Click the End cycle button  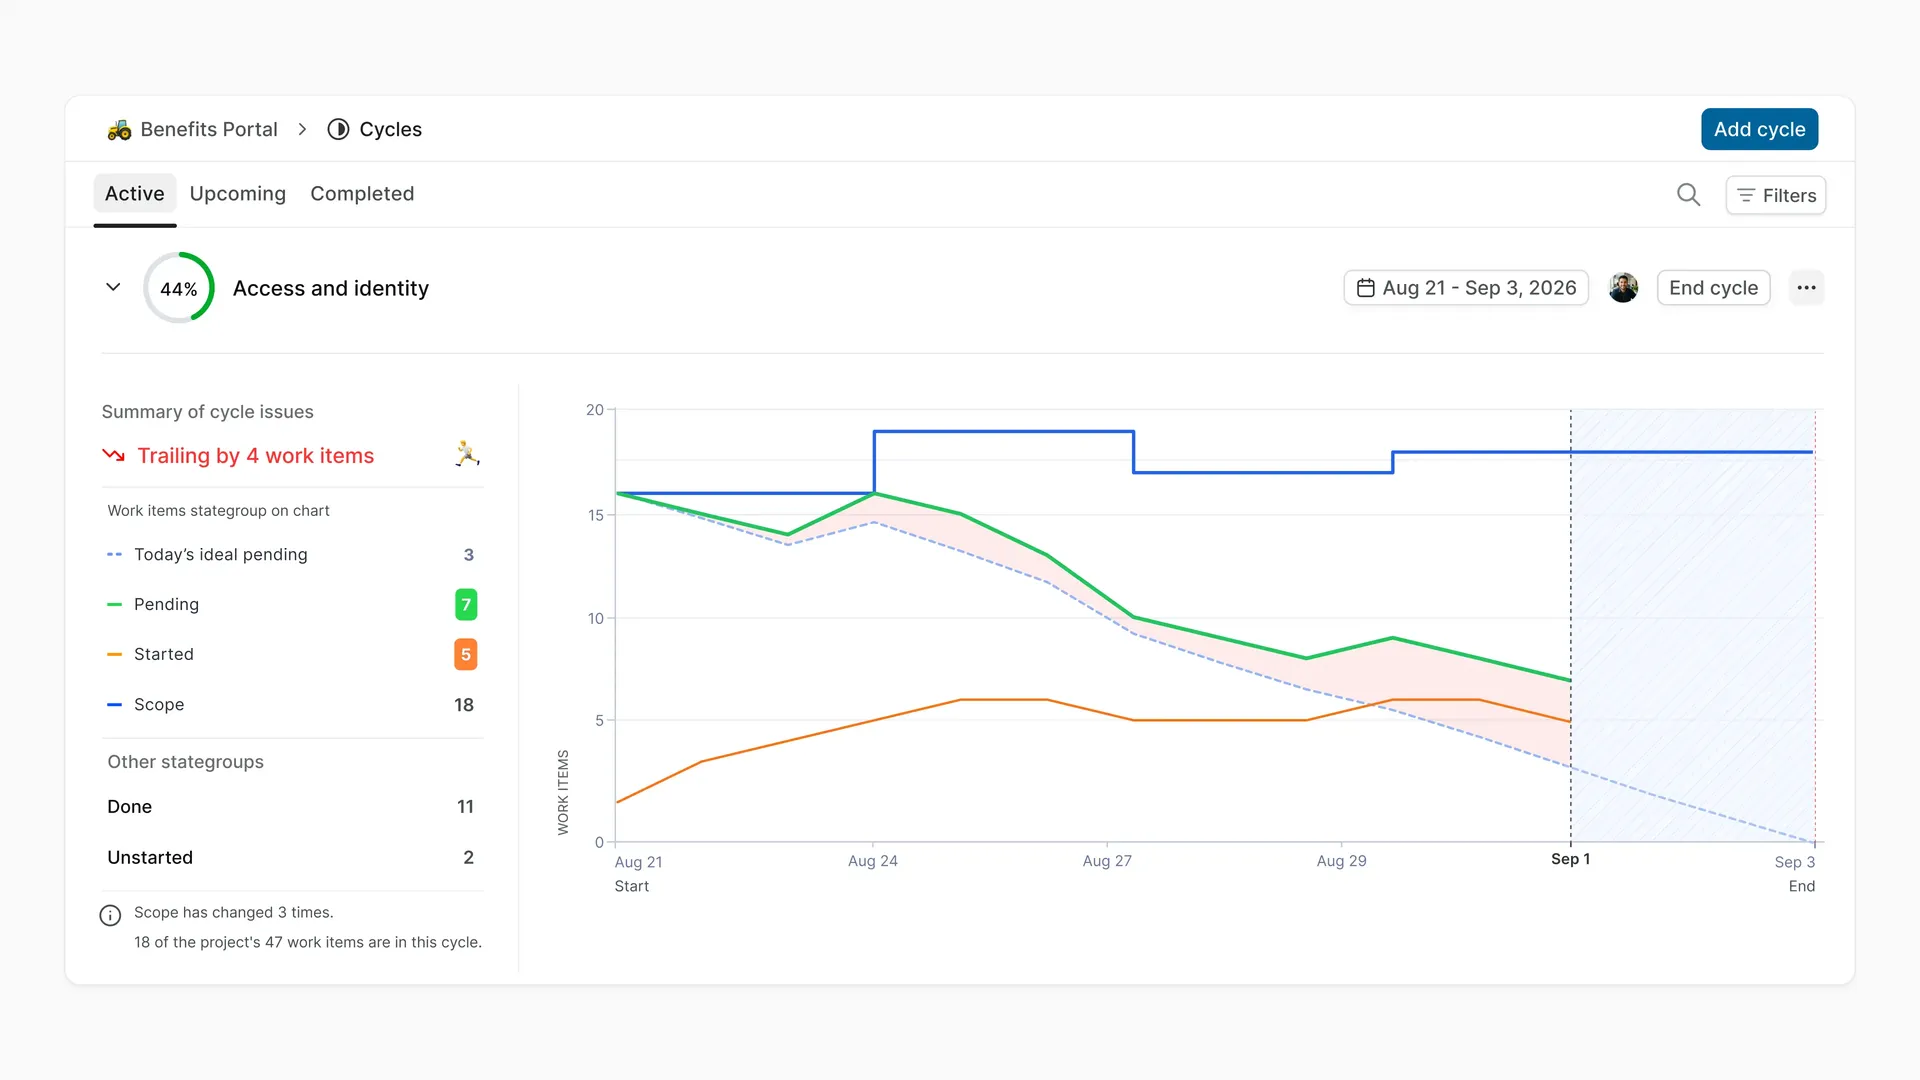click(1713, 288)
